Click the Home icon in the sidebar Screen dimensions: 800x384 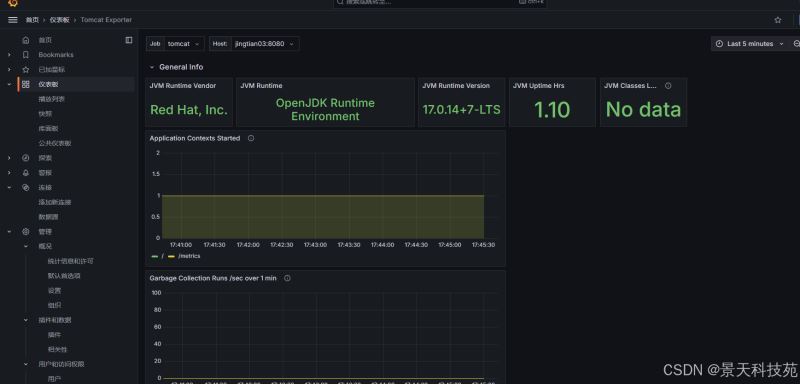tap(26, 40)
